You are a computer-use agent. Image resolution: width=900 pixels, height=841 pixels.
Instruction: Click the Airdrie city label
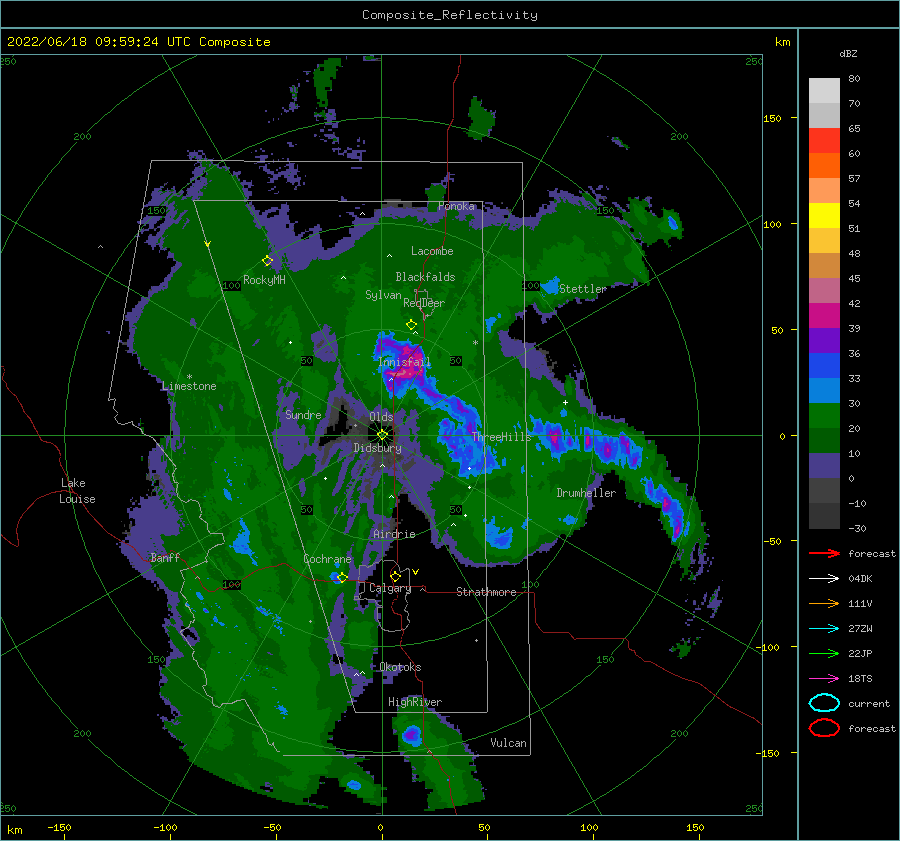click(x=394, y=534)
